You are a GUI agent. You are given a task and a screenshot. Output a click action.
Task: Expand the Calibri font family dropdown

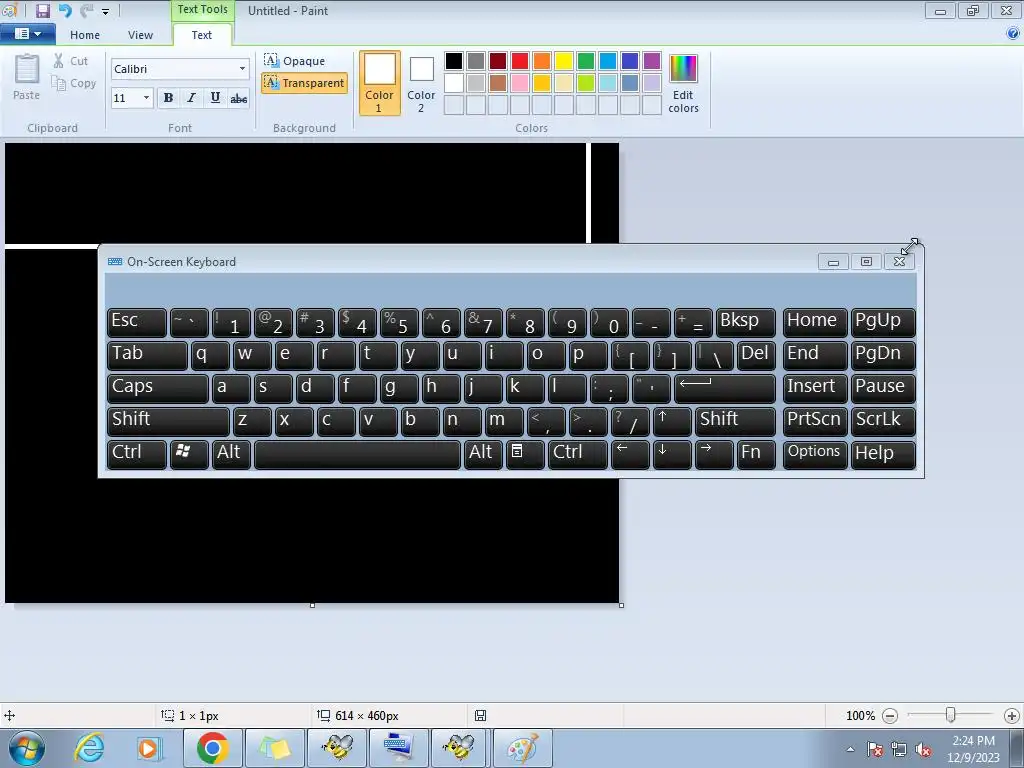tap(242, 69)
